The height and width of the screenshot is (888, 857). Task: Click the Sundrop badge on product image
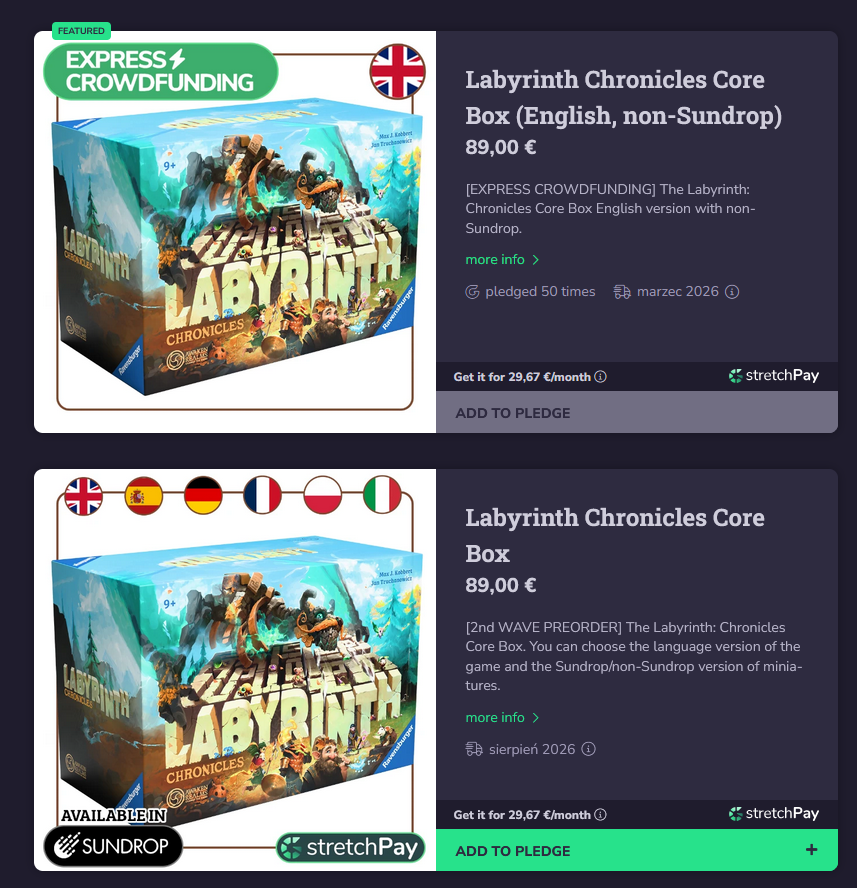113,846
